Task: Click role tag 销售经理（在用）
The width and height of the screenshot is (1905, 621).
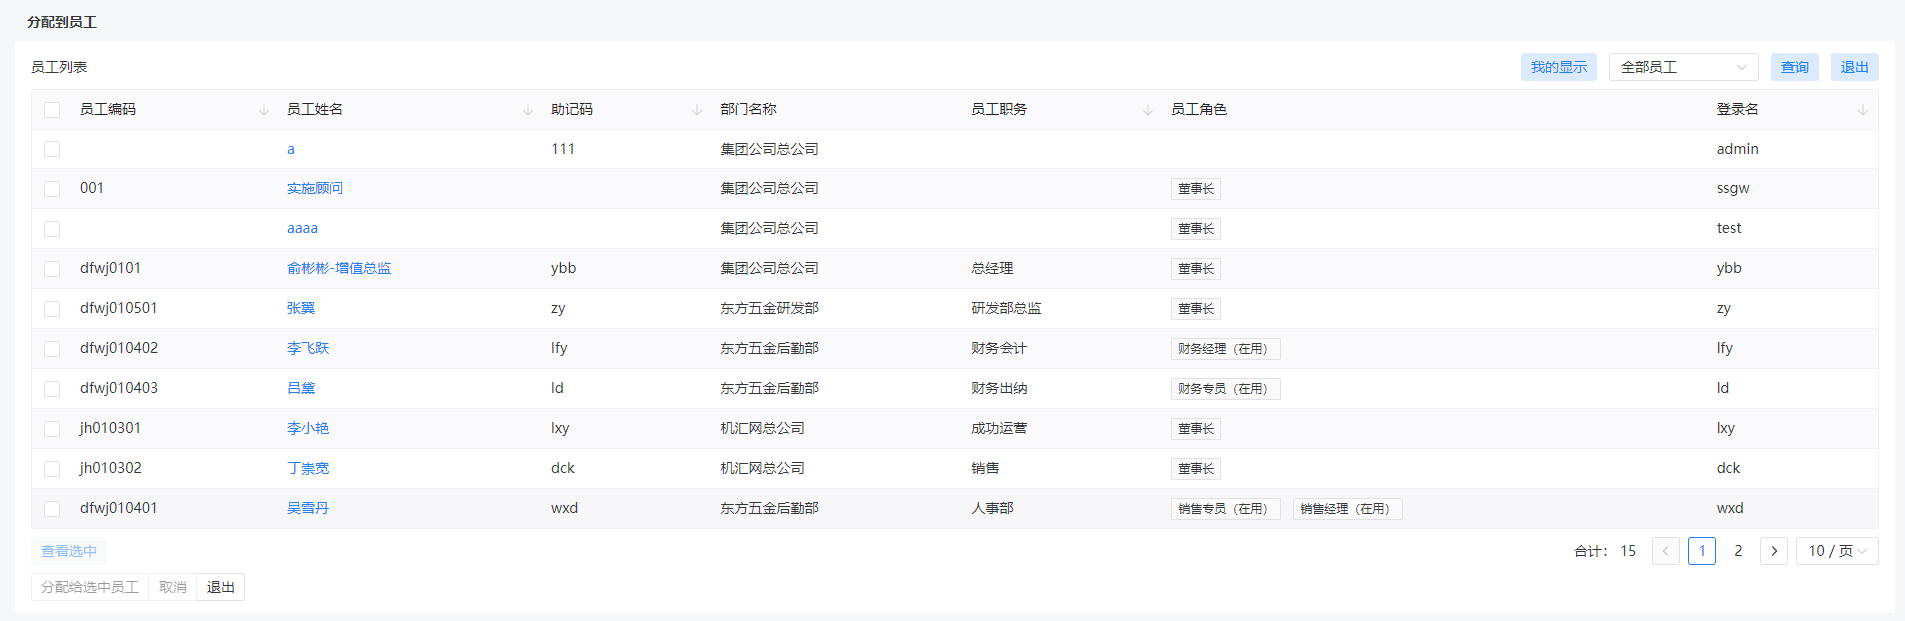Action: tap(1348, 509)
